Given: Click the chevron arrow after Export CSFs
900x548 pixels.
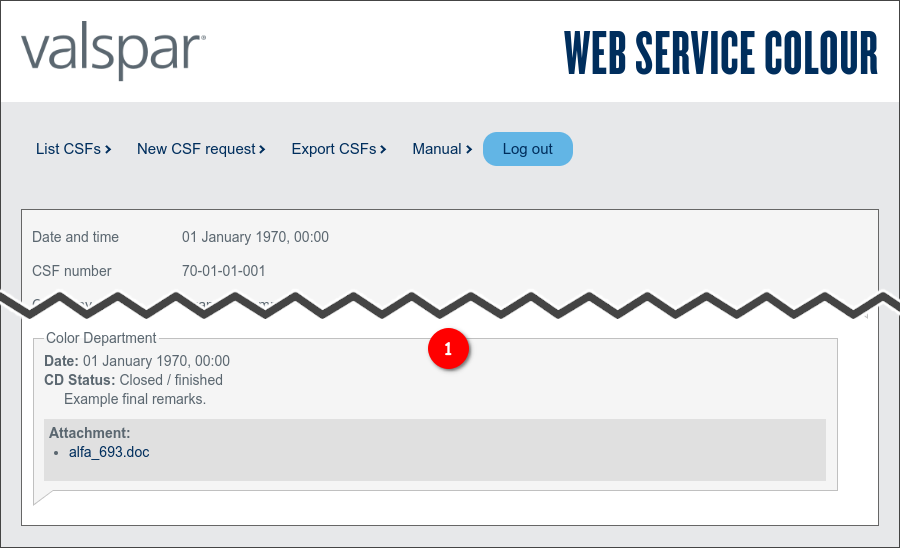Looking at the screenshot, I should click(x=383, y=150).
